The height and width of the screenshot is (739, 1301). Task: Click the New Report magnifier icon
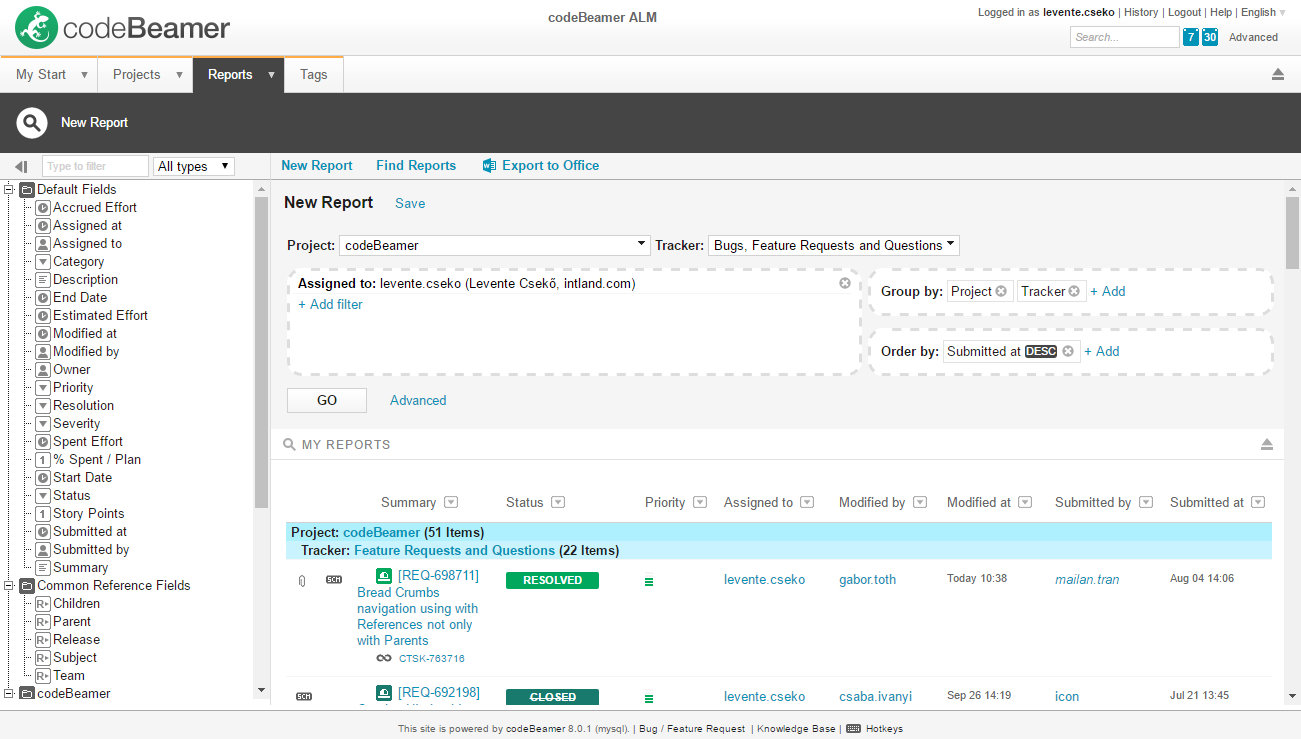[x=32, y=123]
